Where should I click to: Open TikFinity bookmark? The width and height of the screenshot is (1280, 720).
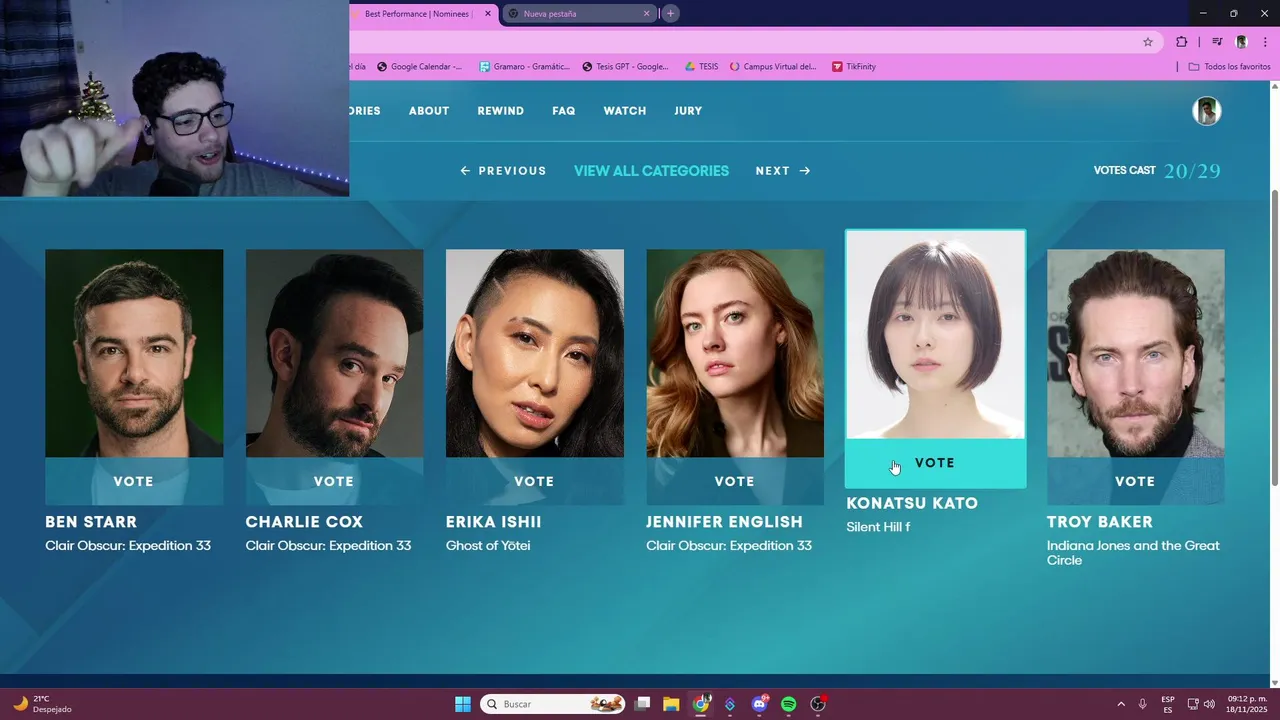point(854,67)
